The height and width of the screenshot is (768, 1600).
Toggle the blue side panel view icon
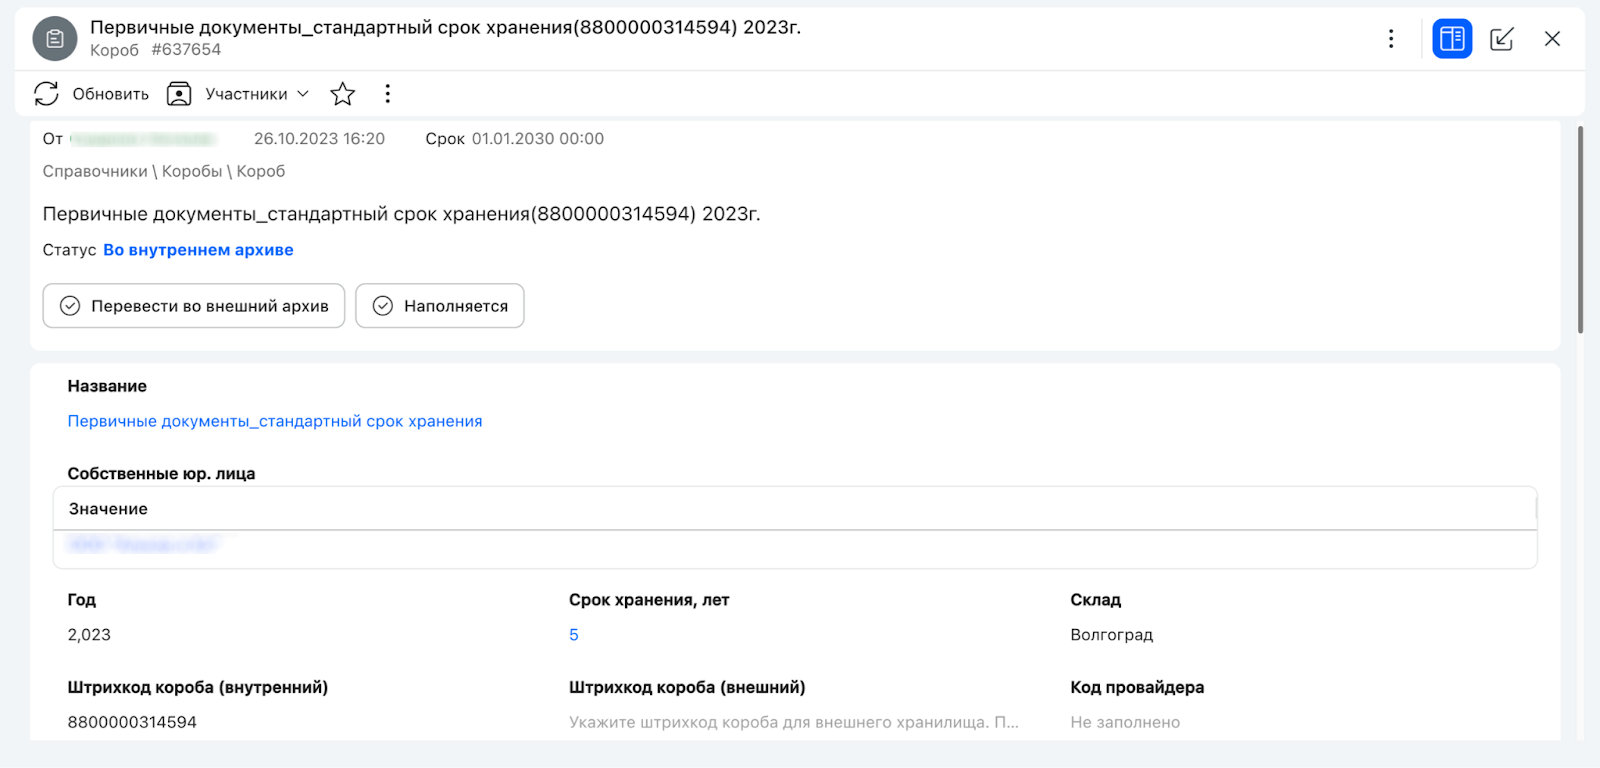[x=1452, y=39]
